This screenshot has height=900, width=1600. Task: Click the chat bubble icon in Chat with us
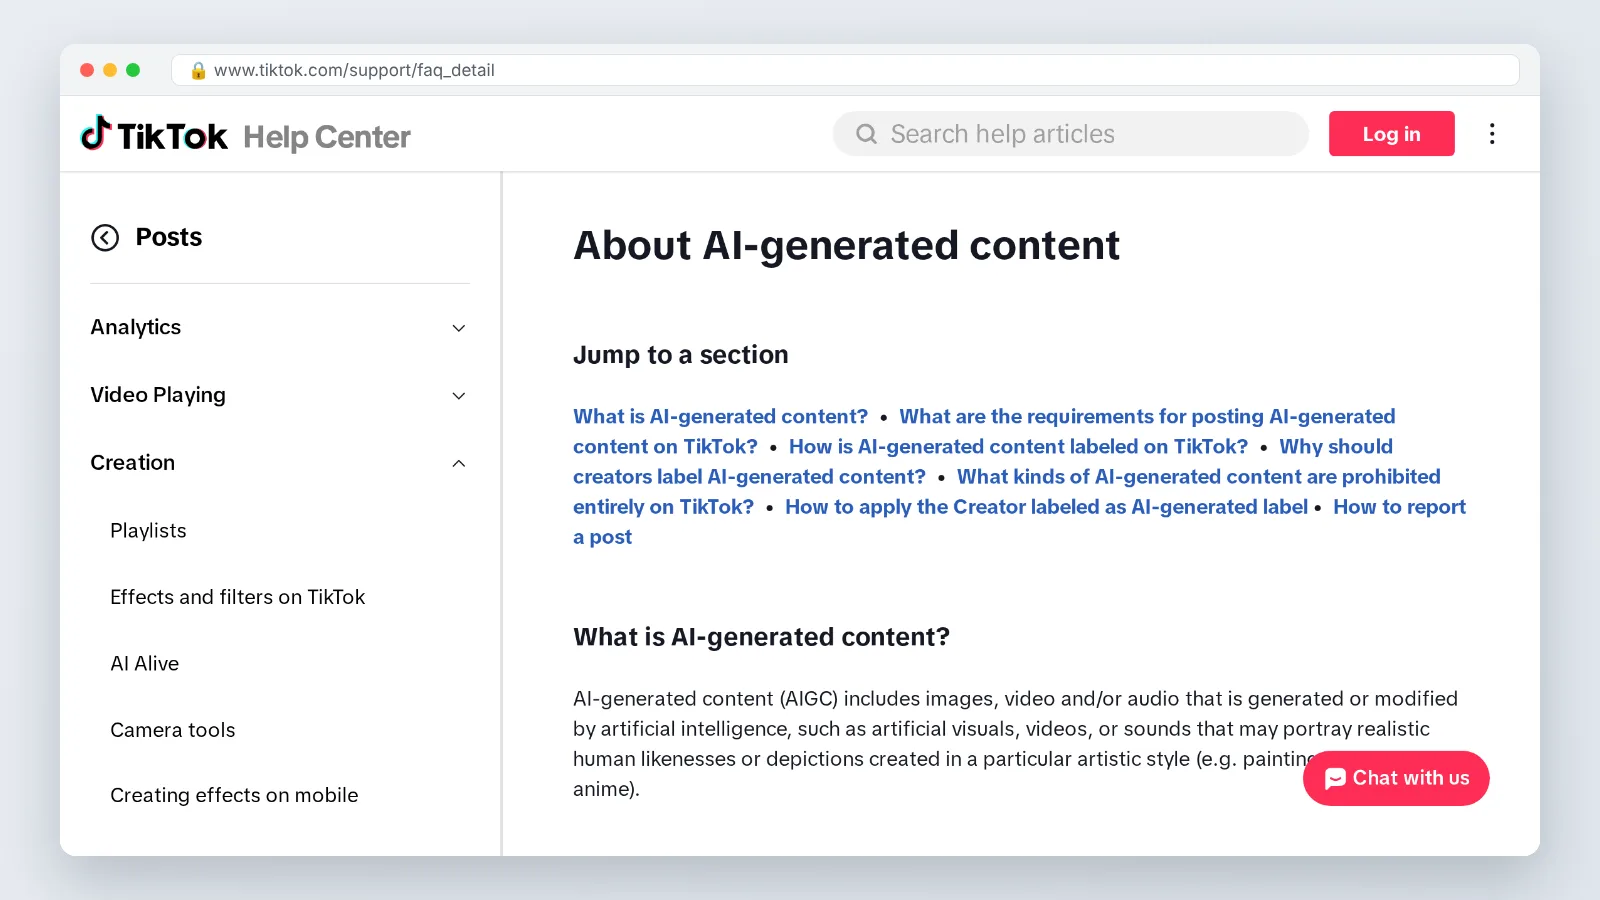1335,779
